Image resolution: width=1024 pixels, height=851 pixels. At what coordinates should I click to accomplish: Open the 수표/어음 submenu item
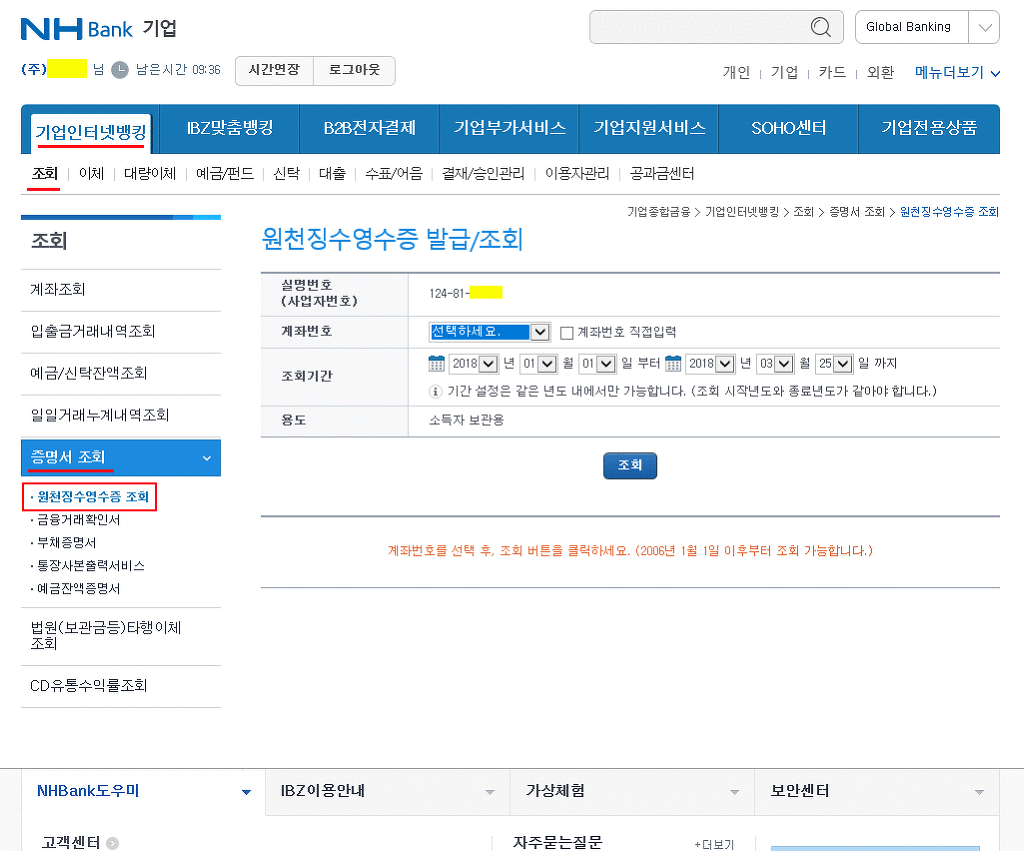click(394, 174)
